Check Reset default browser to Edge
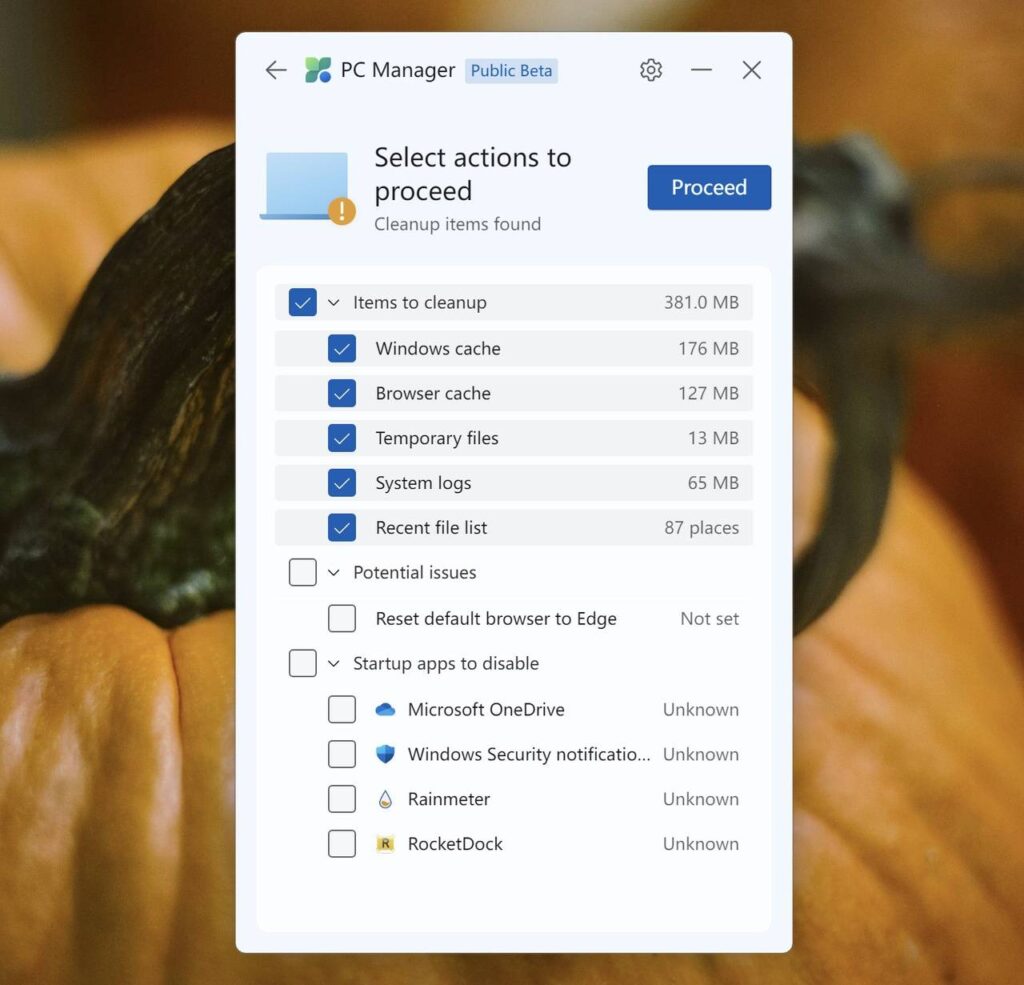1024x985 pixels. (x=342, y=619)
